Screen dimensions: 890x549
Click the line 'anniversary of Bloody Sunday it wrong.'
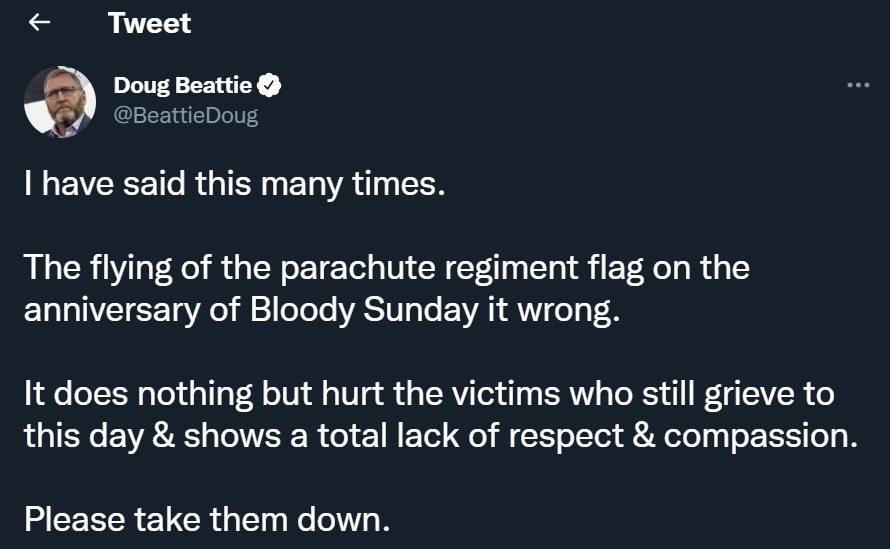(322, 310)
